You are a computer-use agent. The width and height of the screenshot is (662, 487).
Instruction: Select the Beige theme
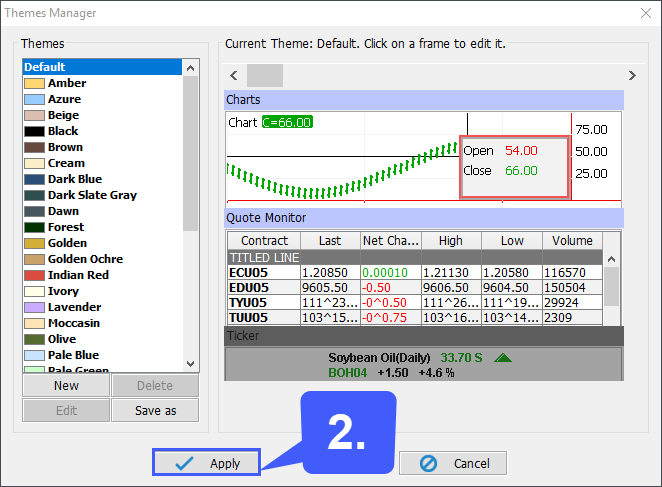click(102, 115)
